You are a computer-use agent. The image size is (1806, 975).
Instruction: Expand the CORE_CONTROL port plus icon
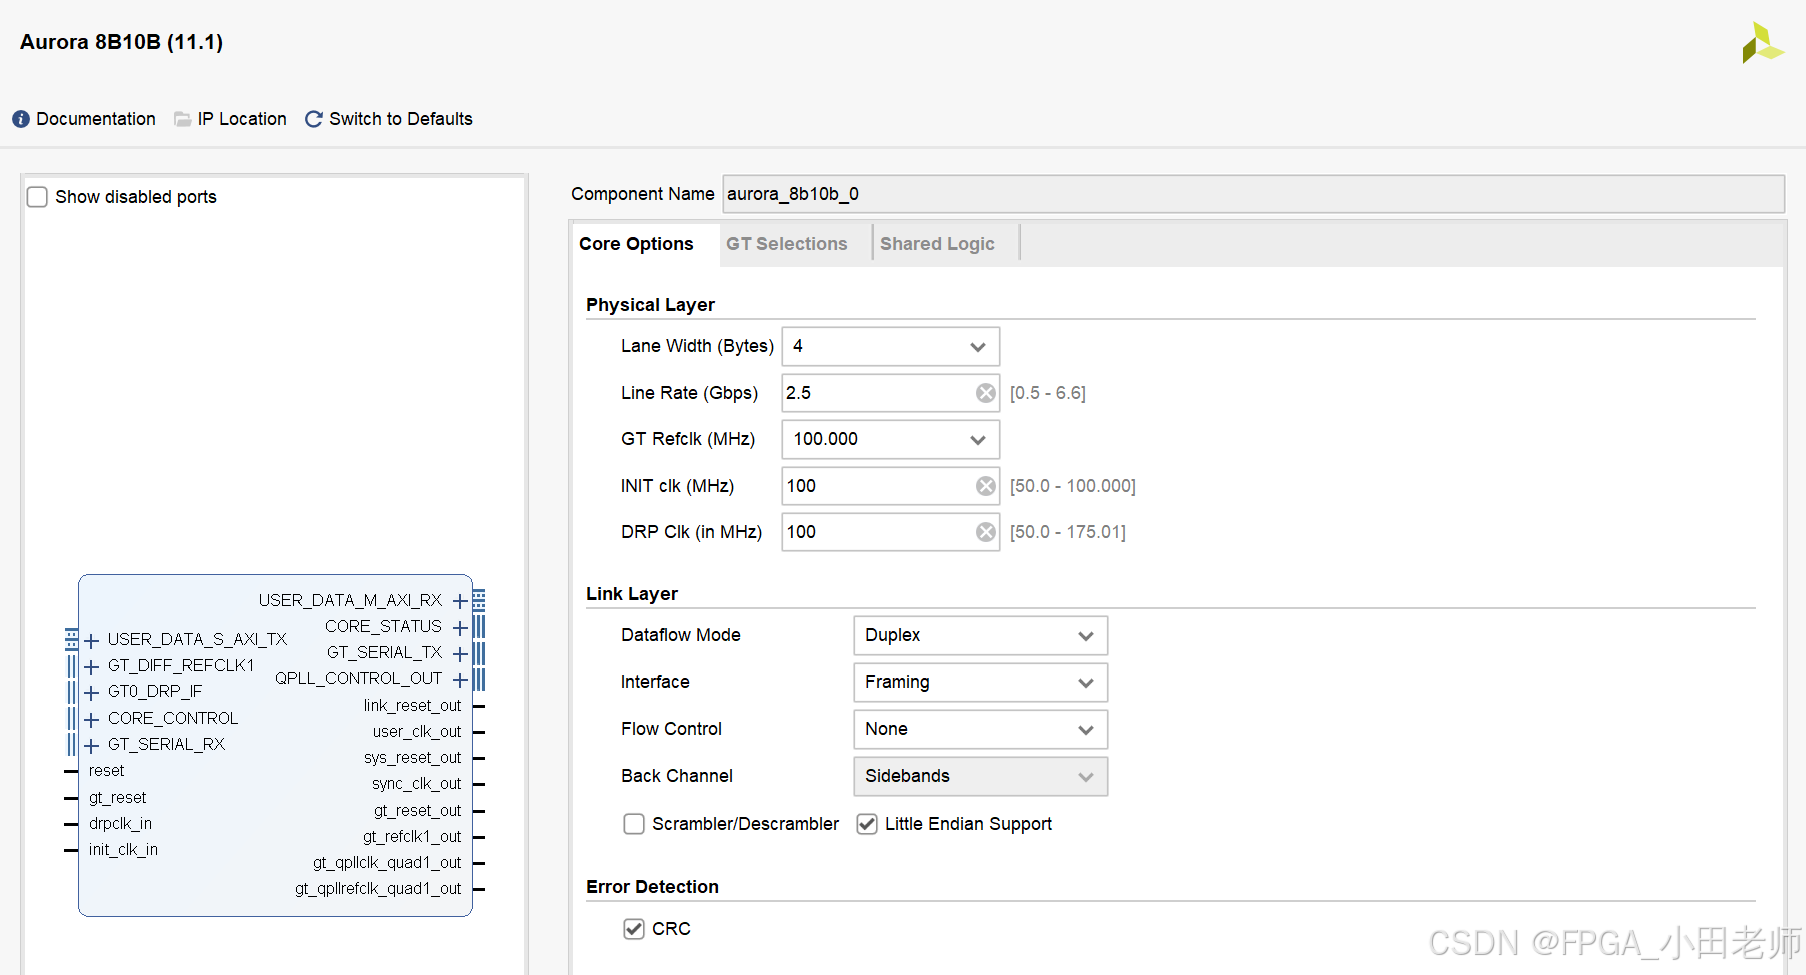[92, 719]
